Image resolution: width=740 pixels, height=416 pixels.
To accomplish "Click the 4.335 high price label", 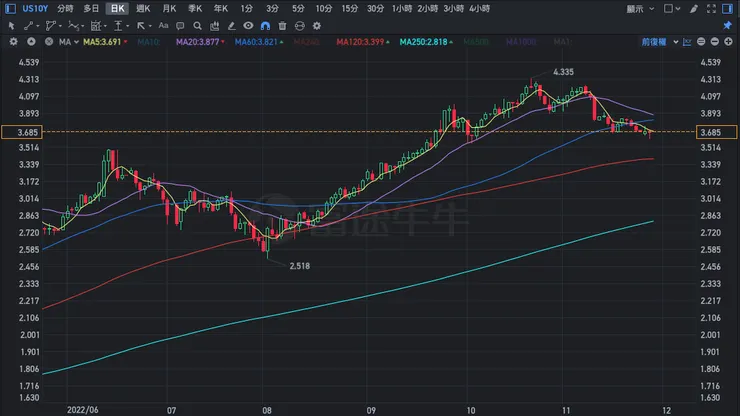I will coord(563,72).
